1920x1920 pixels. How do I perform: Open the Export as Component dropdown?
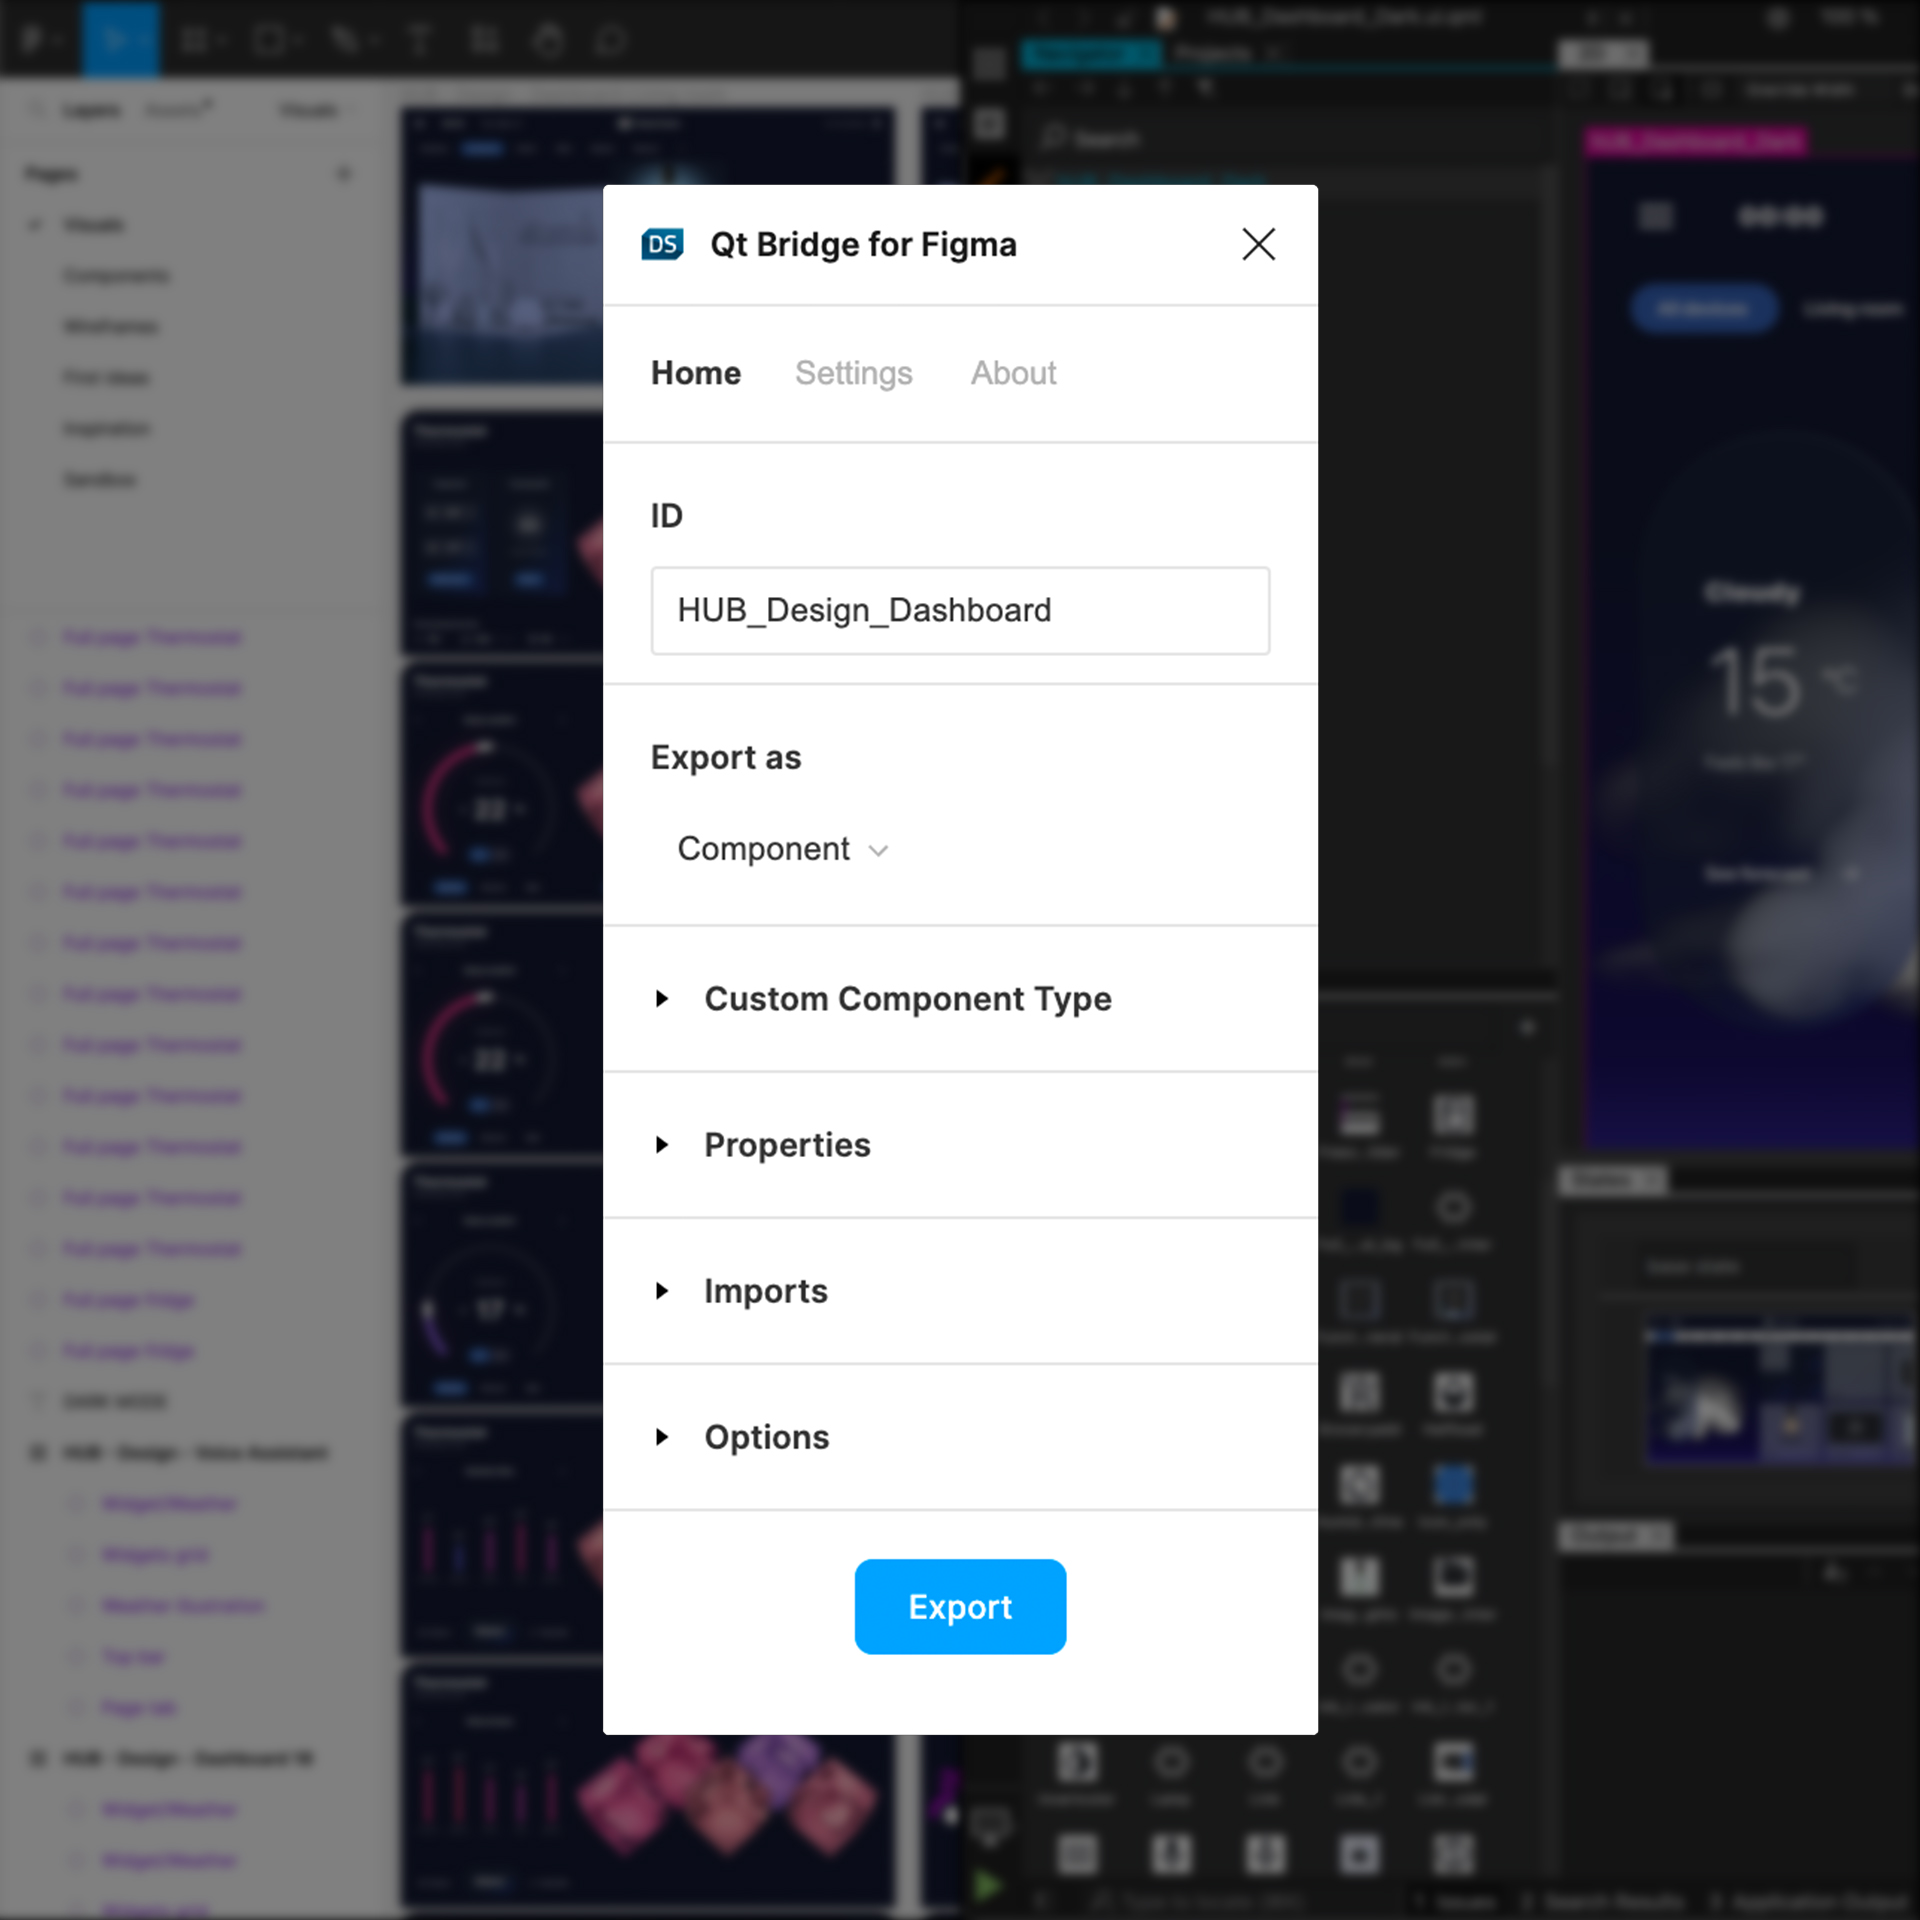click(782, 849)
